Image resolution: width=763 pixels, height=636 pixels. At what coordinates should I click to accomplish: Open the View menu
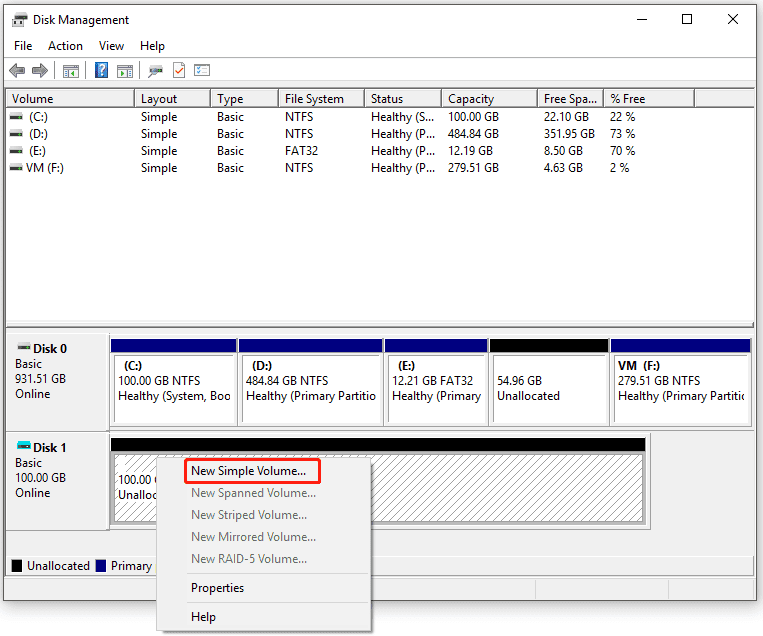click(111, 46)
